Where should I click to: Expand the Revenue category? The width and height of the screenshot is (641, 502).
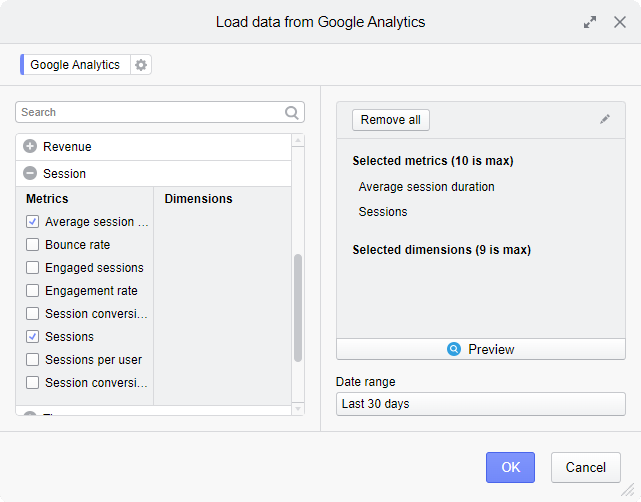click(x=30, y=146)
